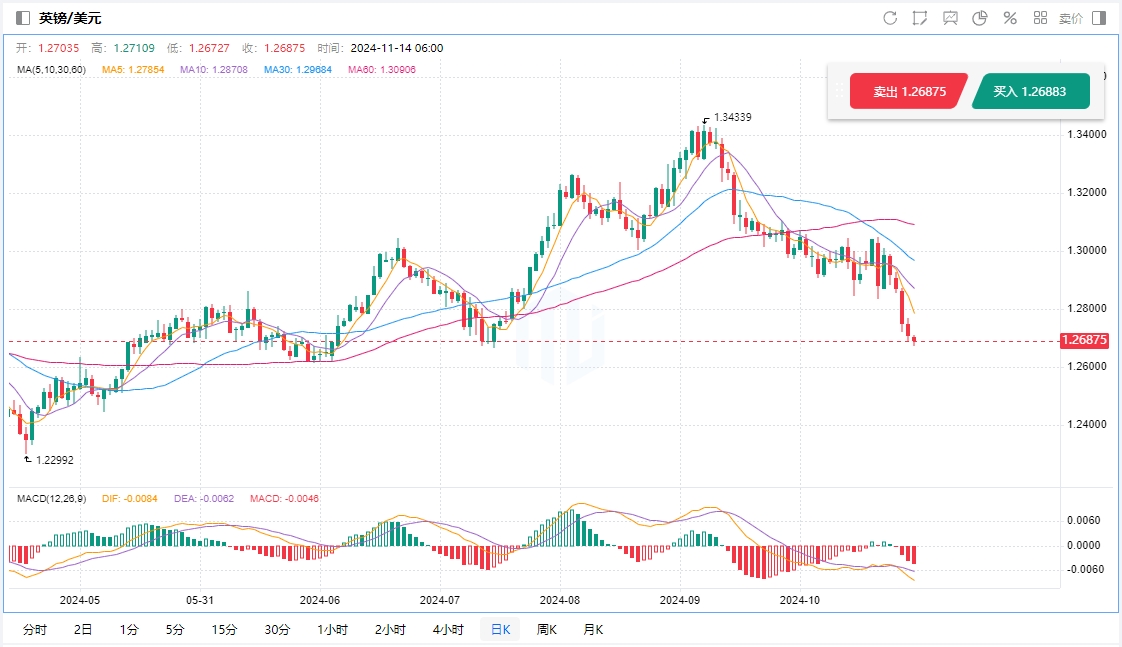
Task: Click the 买入 1.26883 buy button
Action: pyautogui.click(x=1029, y=91)
